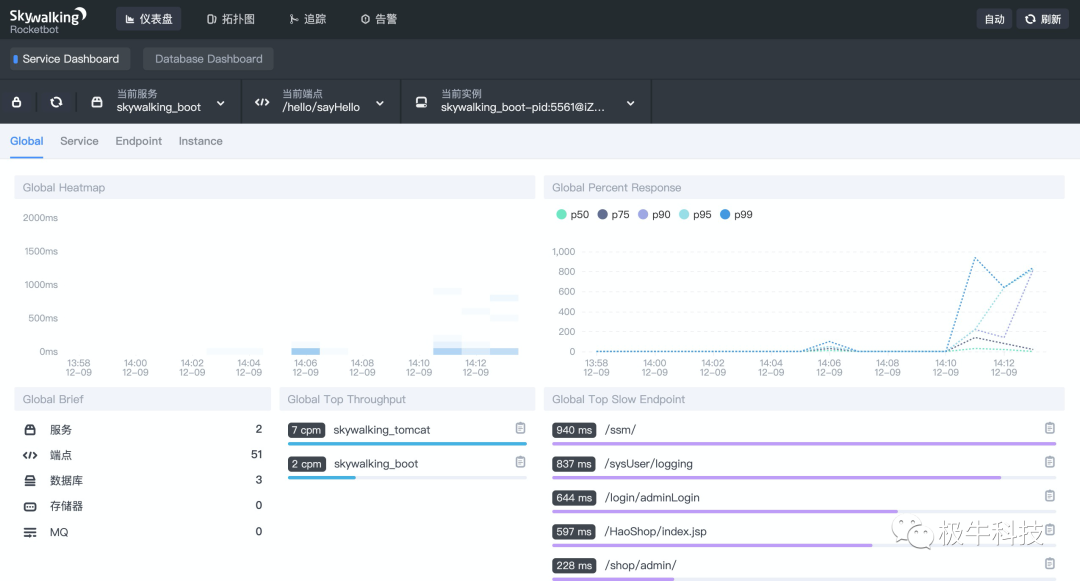
Task: Click the /login/adminLogin slow endpoint
Action: 652,497
